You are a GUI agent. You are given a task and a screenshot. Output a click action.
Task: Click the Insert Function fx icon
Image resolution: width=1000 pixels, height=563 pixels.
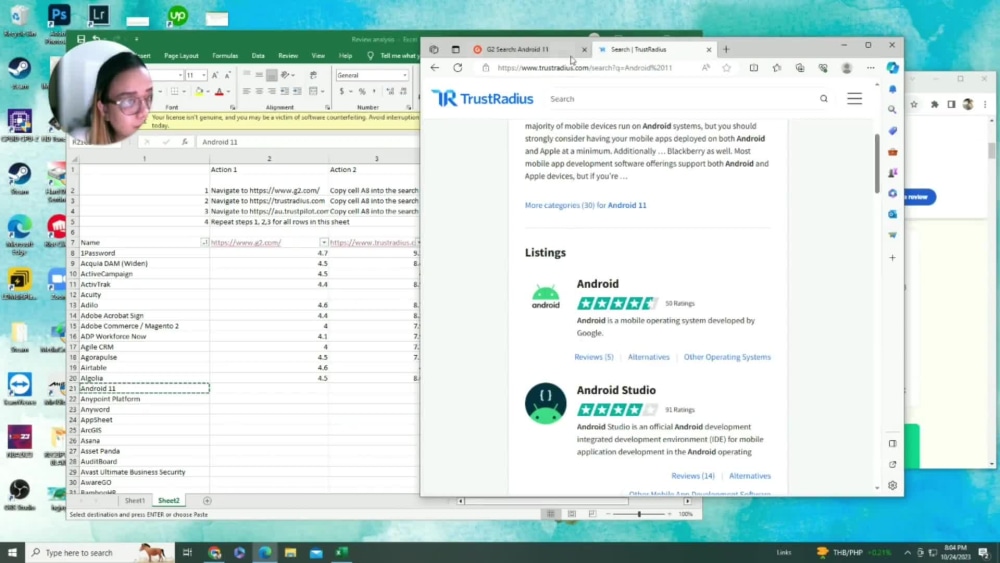pyautogui.click(x=185, y=142)
